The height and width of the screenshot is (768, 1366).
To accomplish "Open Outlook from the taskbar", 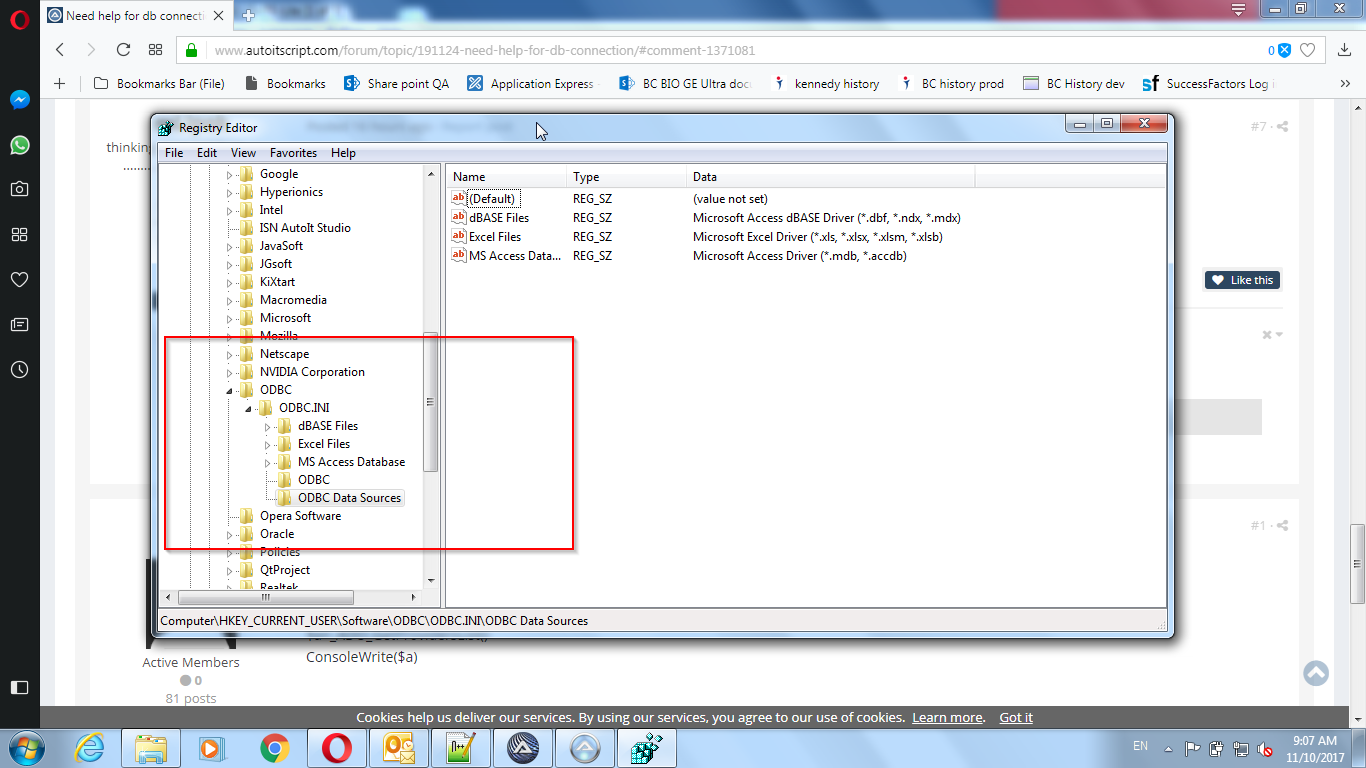I will (x=398, y=747).
